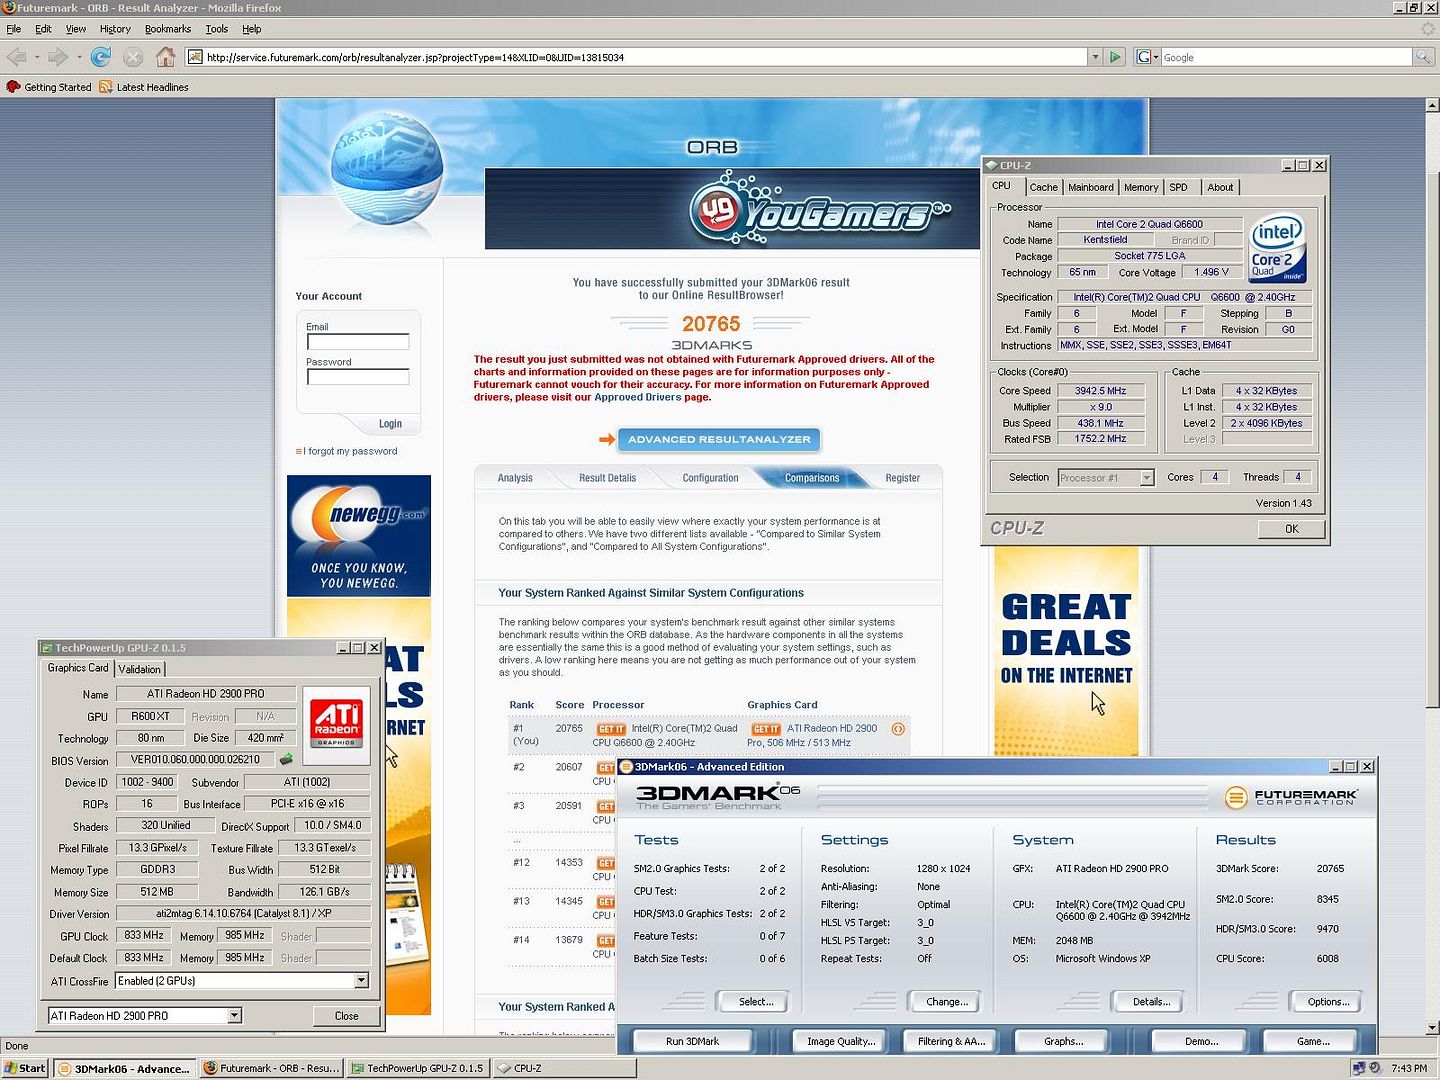This screenshot has height=1080, width=1440.
Task: Reload the page in Firefox
Action: pyautogui.click(x=100, y=57)
